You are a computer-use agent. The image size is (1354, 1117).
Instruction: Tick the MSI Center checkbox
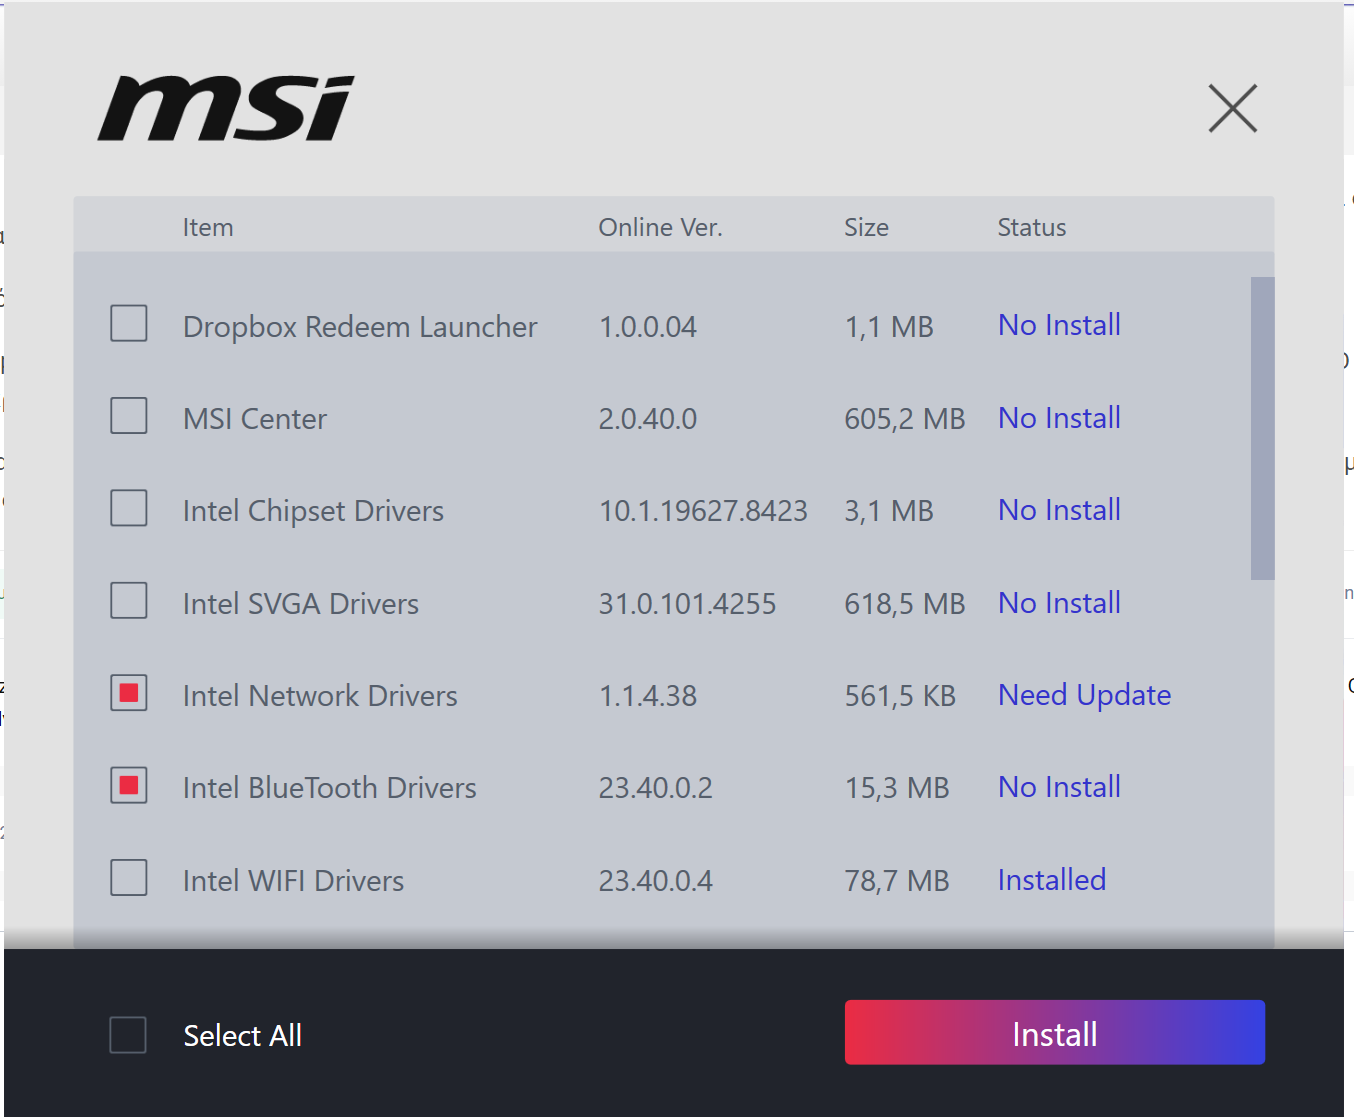coord(129,415)
